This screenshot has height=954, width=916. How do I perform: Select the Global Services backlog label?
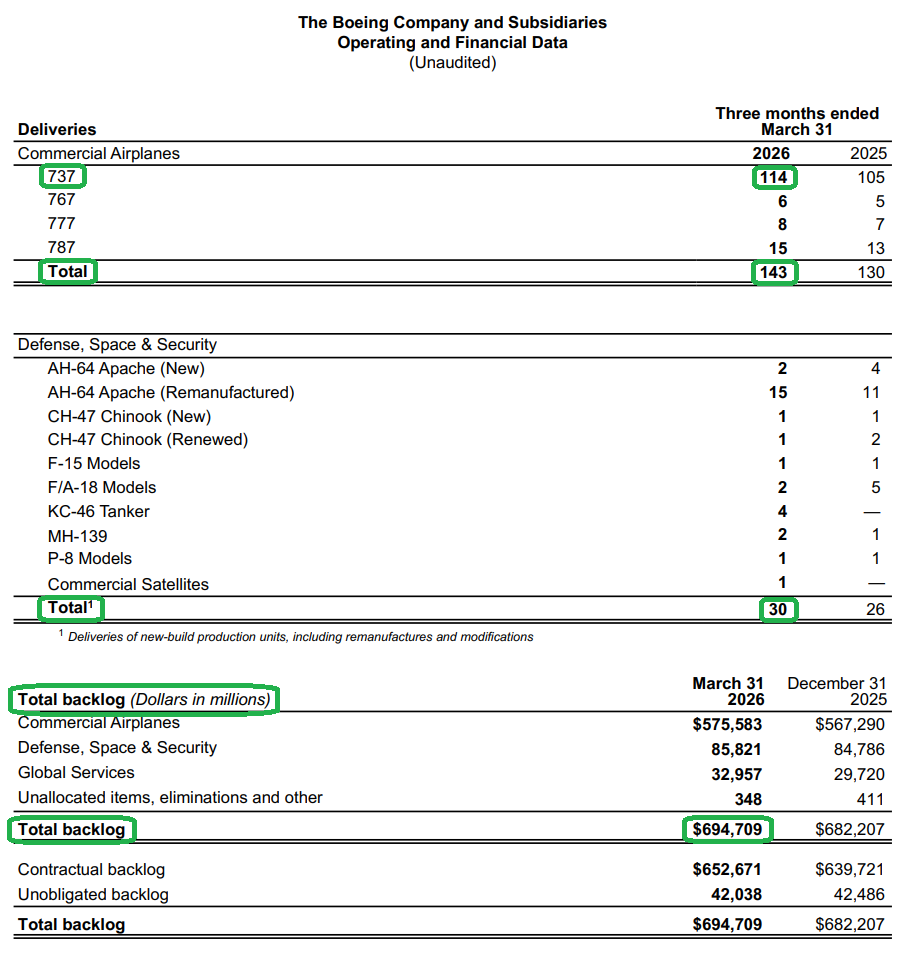pos(76,772)
